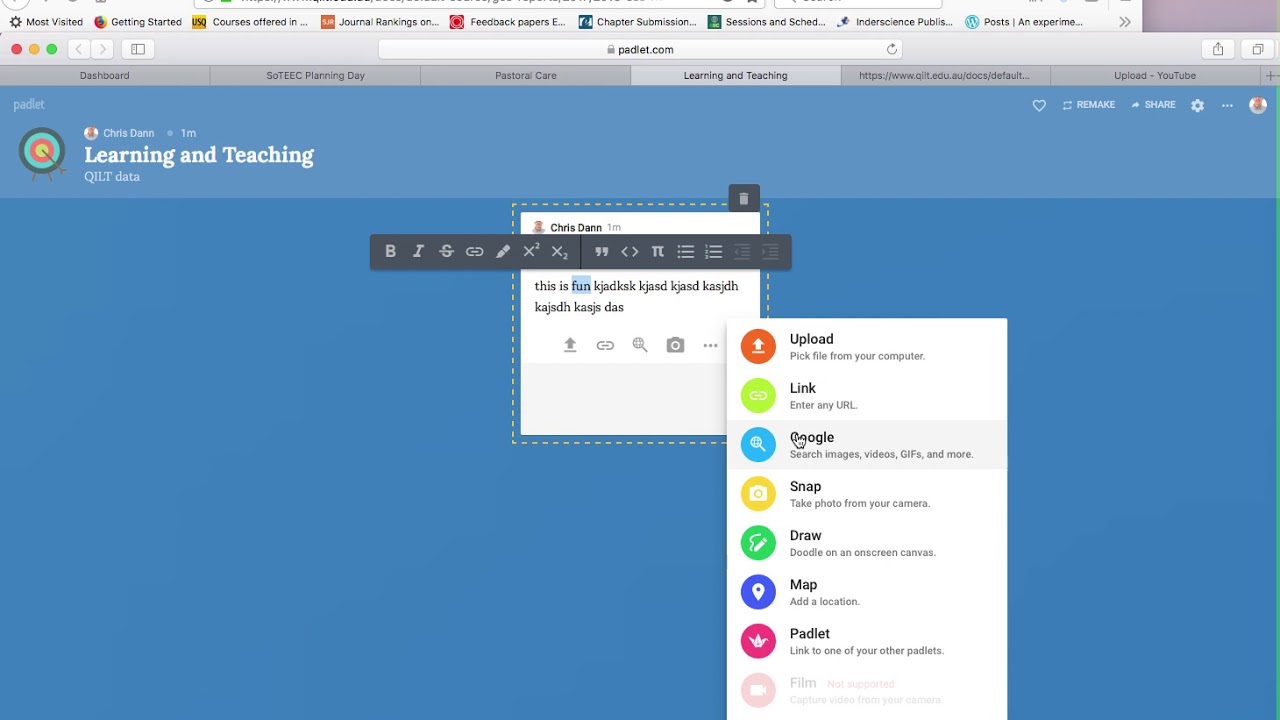Format the text as code

(630, 252)
